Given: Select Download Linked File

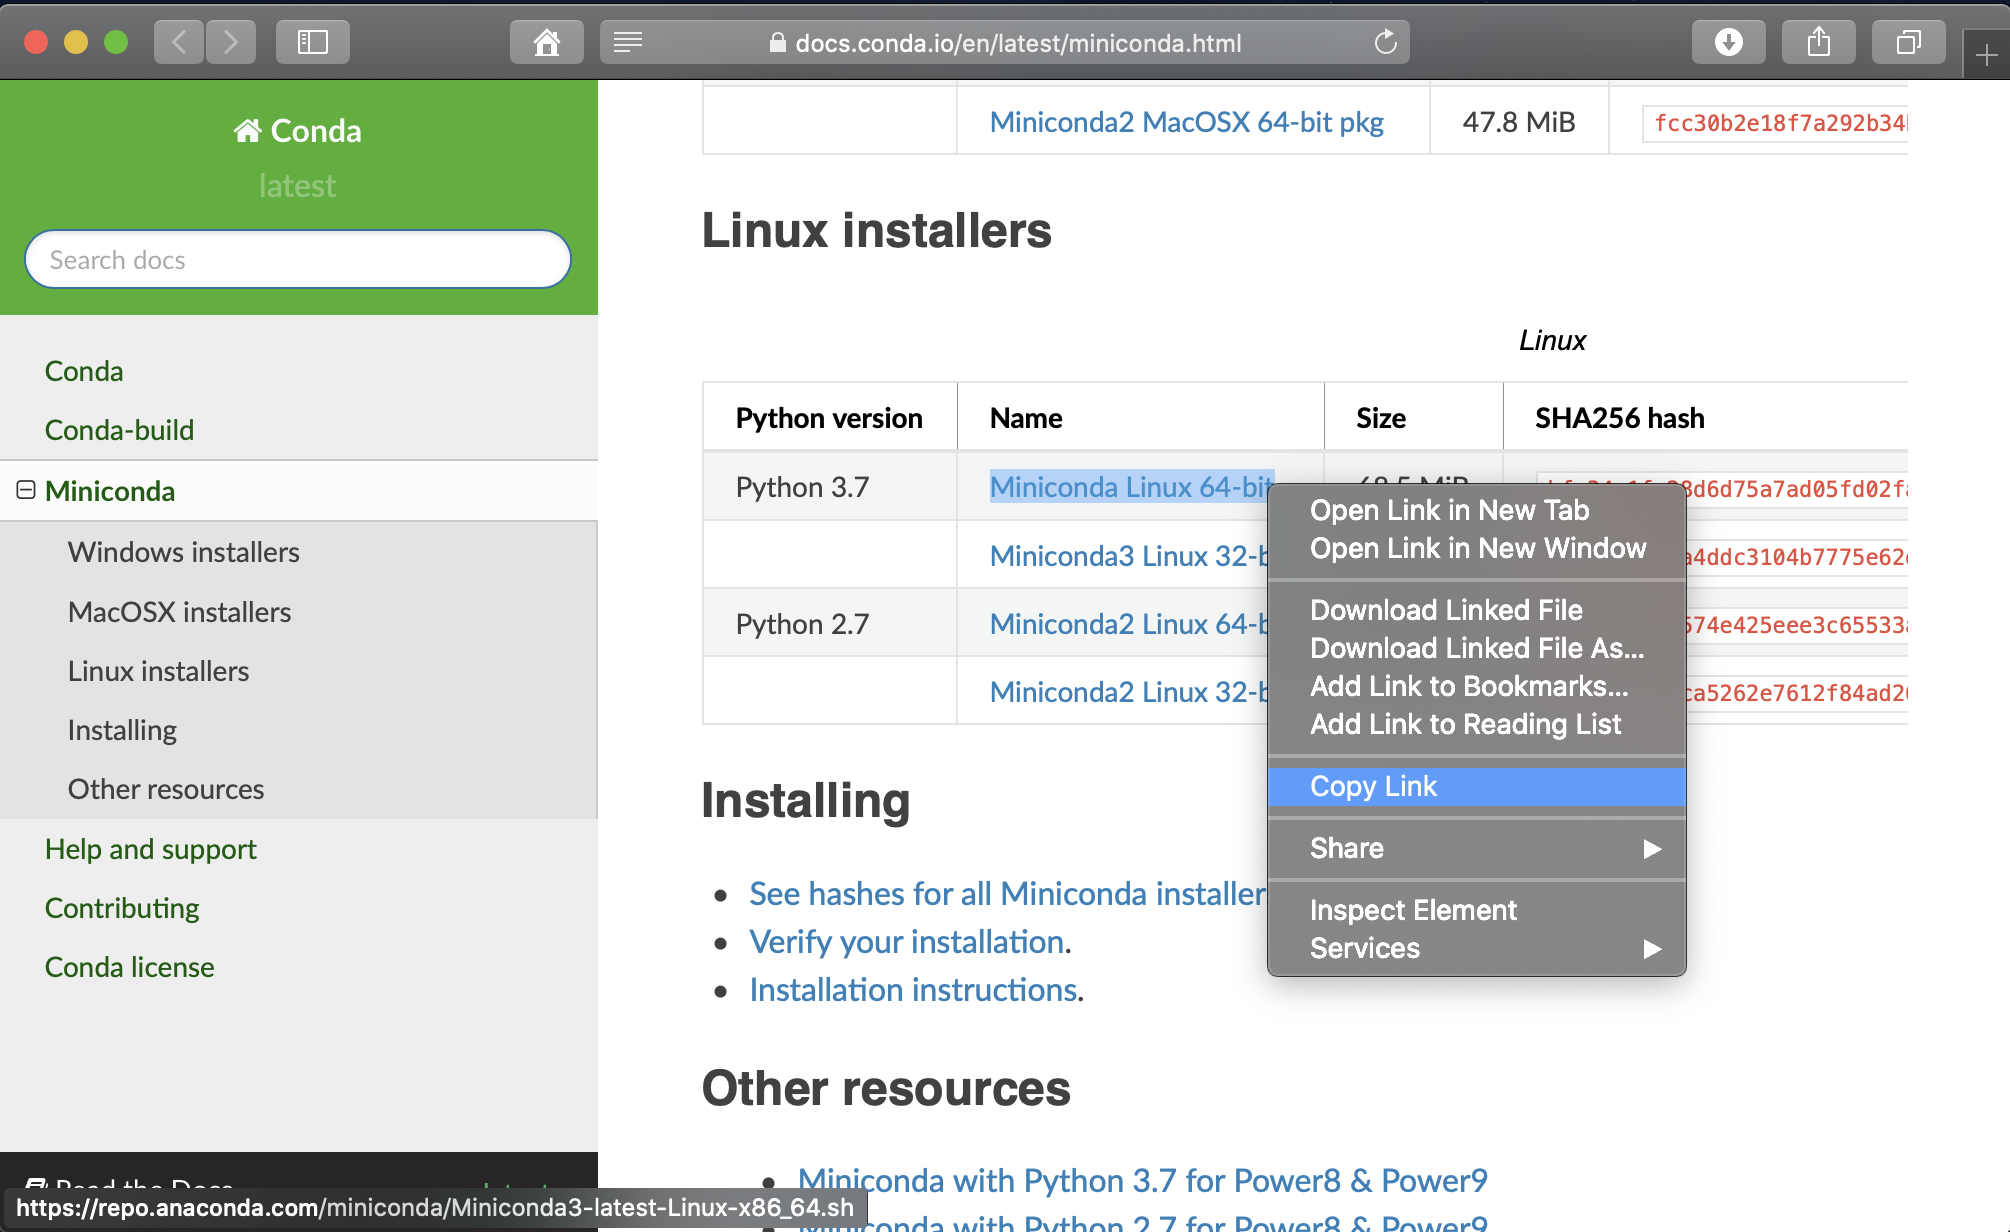Looking at the screenshot, I should (x=1477, y=610).
